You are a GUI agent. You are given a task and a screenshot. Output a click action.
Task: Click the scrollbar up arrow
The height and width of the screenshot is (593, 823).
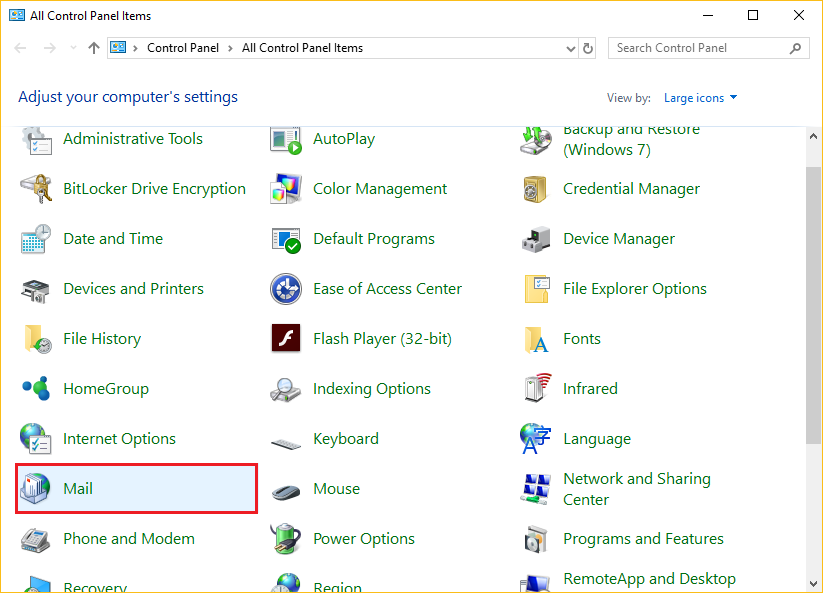click(814, 136)
